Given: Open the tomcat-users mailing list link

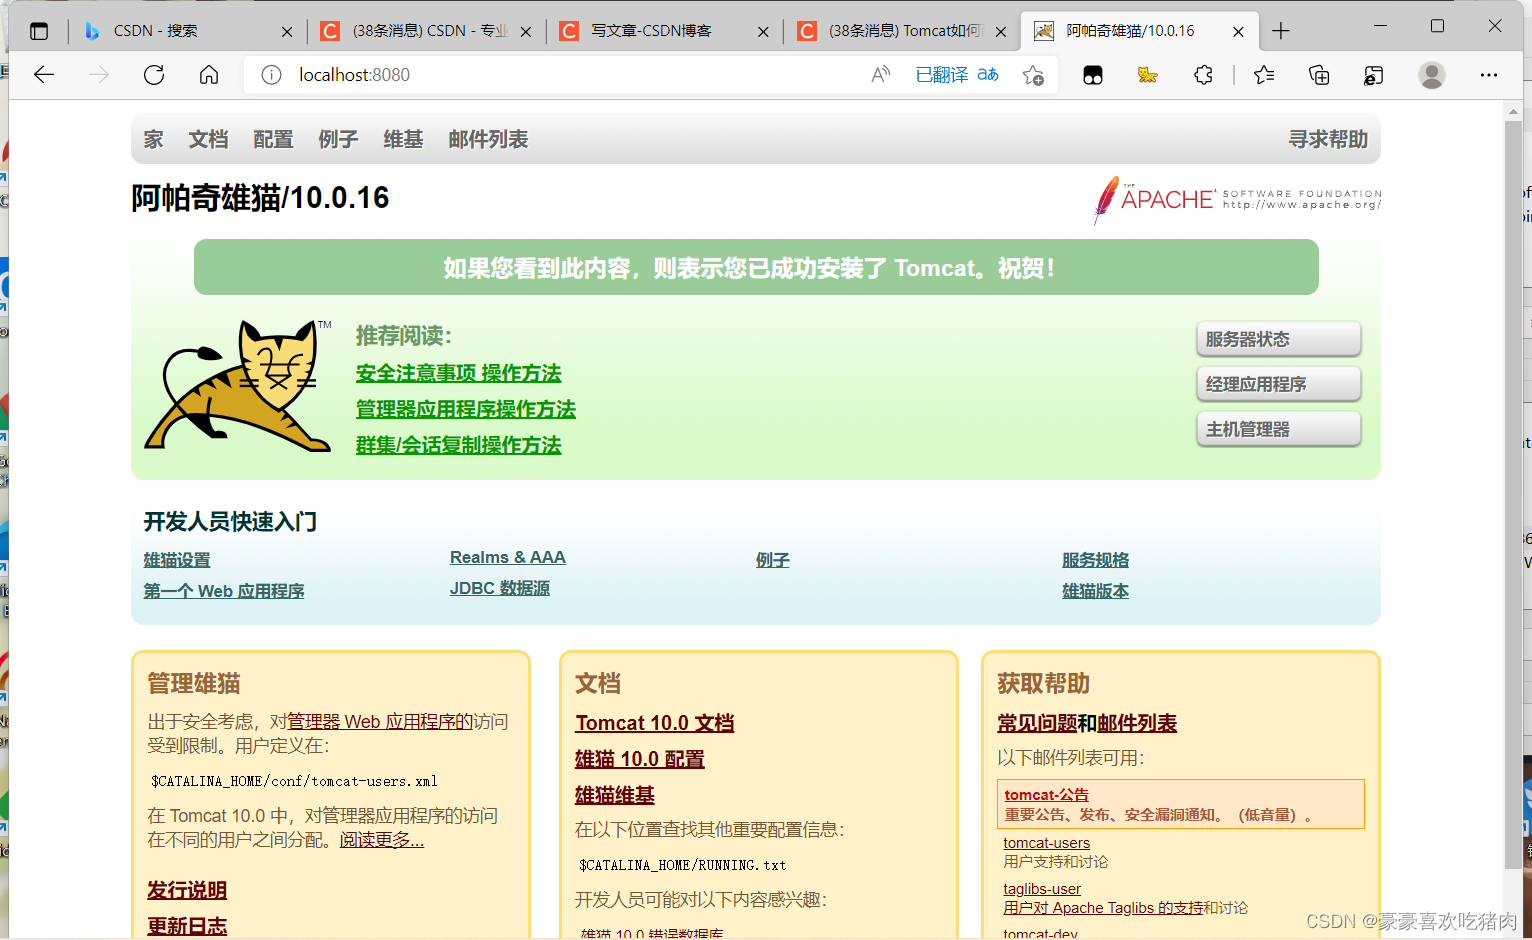Looking at the screenshot, I should click(1047, 843).
